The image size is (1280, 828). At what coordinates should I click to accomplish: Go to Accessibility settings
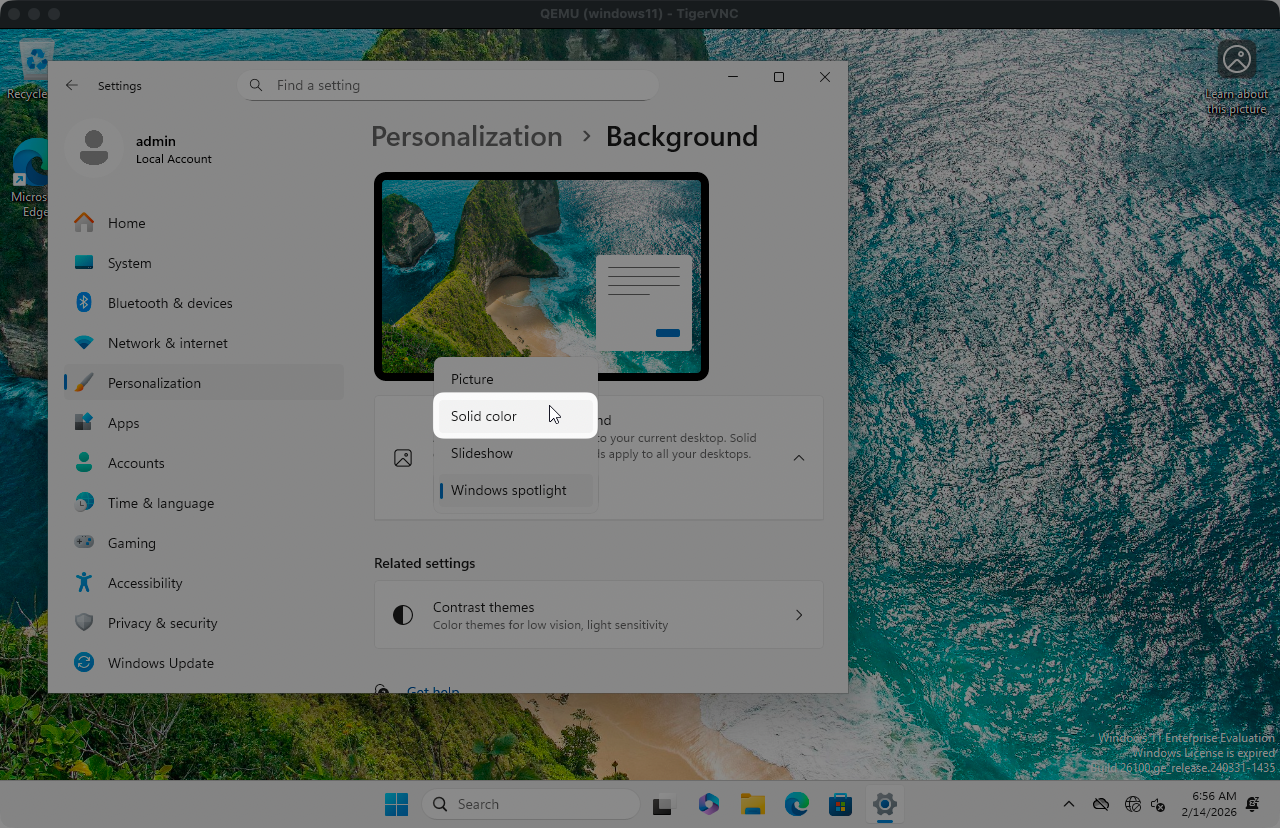point(145,583)
